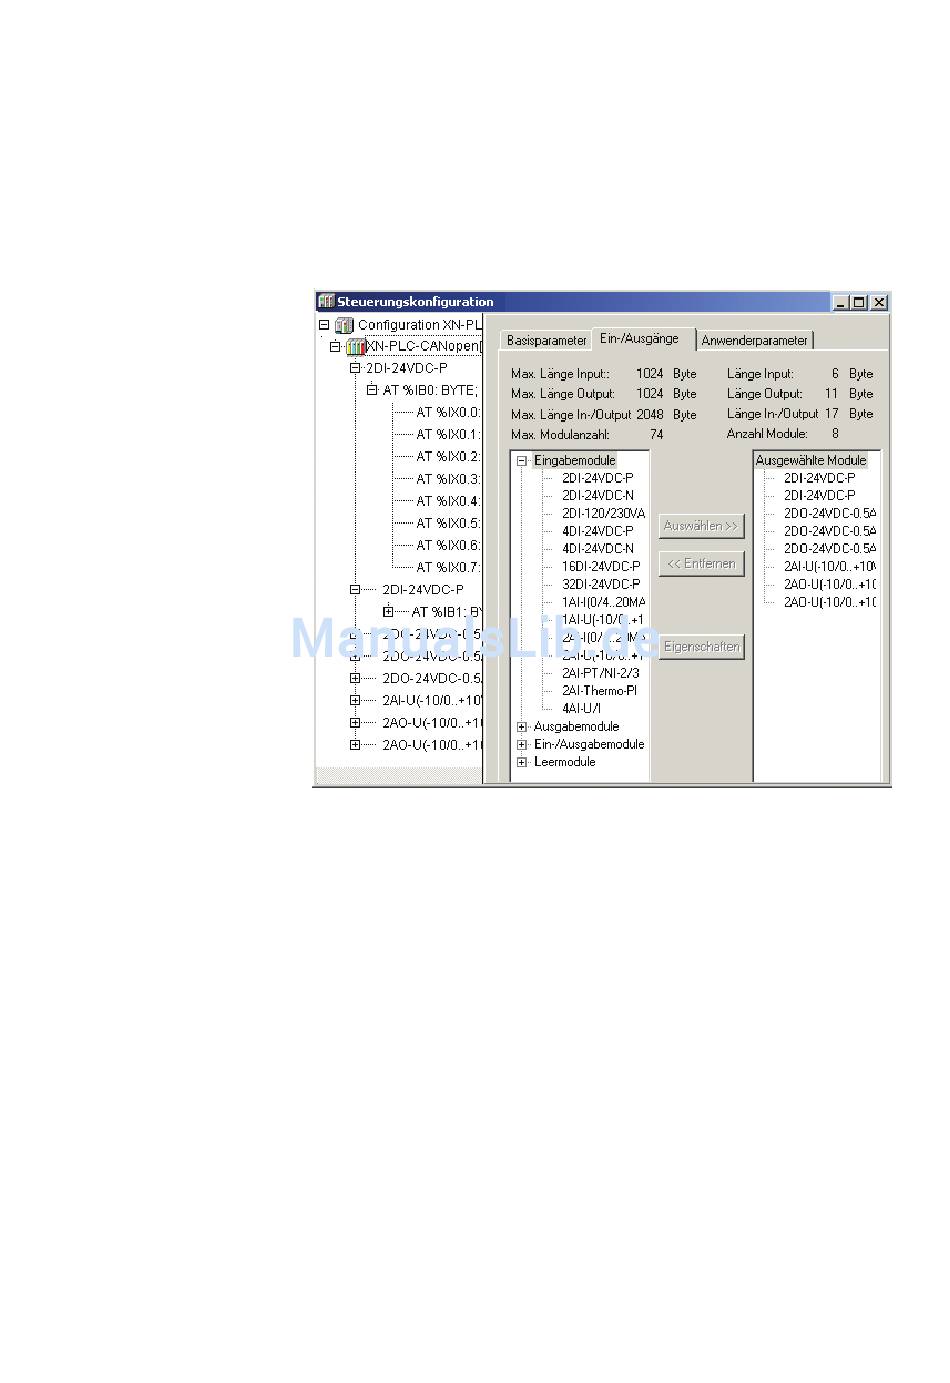
Task: Expand the Ein-/Ausgabemodule group
Action: pos(521,745)
